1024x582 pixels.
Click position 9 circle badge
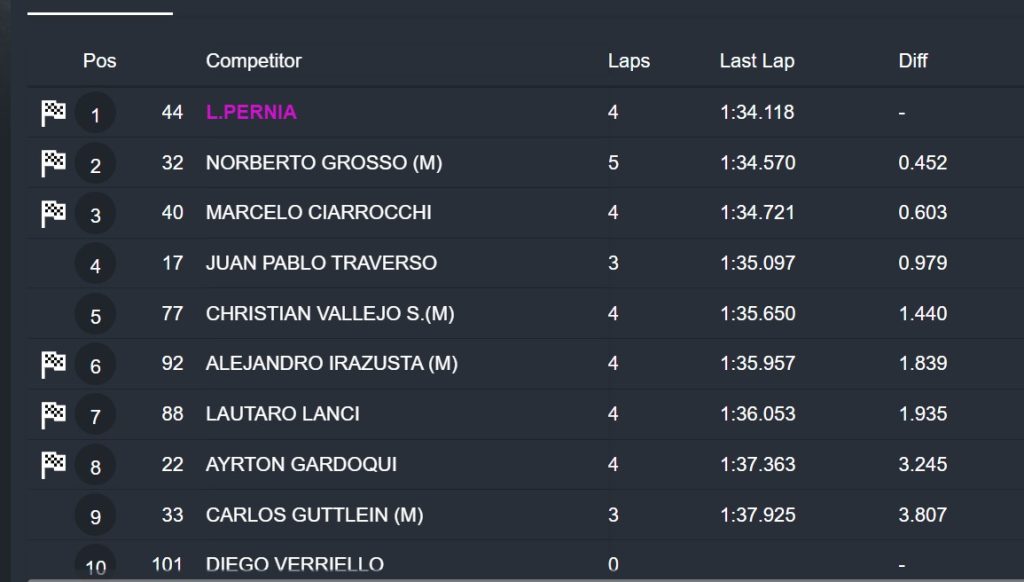coord(95,515)
